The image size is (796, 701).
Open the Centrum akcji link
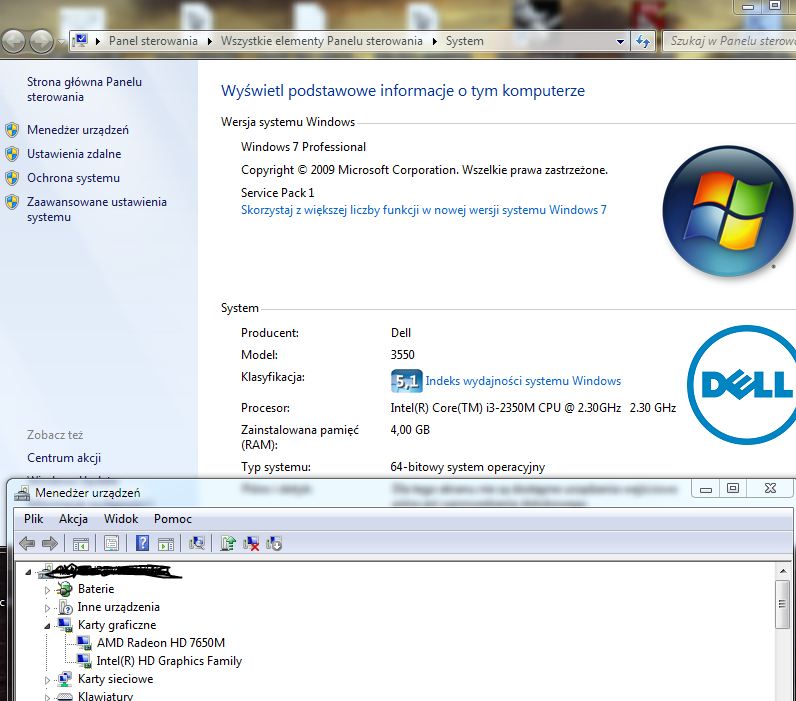(x=64, y=458)
